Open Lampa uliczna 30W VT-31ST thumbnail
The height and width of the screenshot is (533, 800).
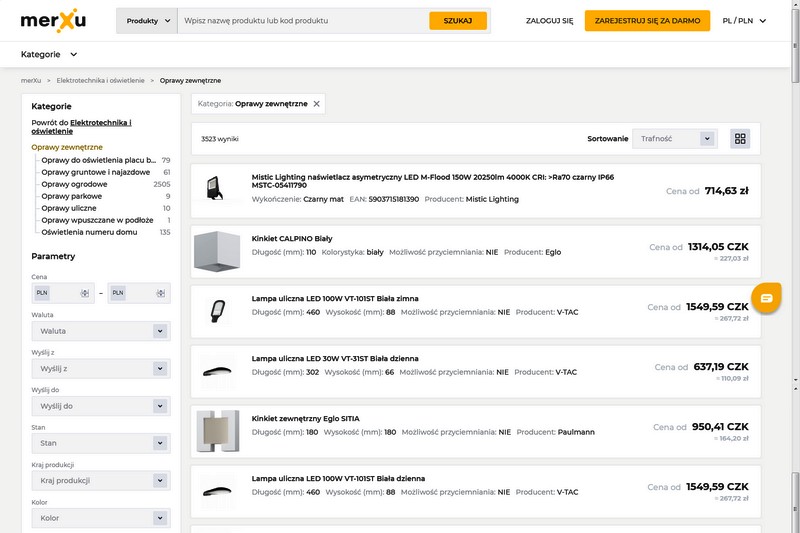pyautogui.click(x=217, y=371)
